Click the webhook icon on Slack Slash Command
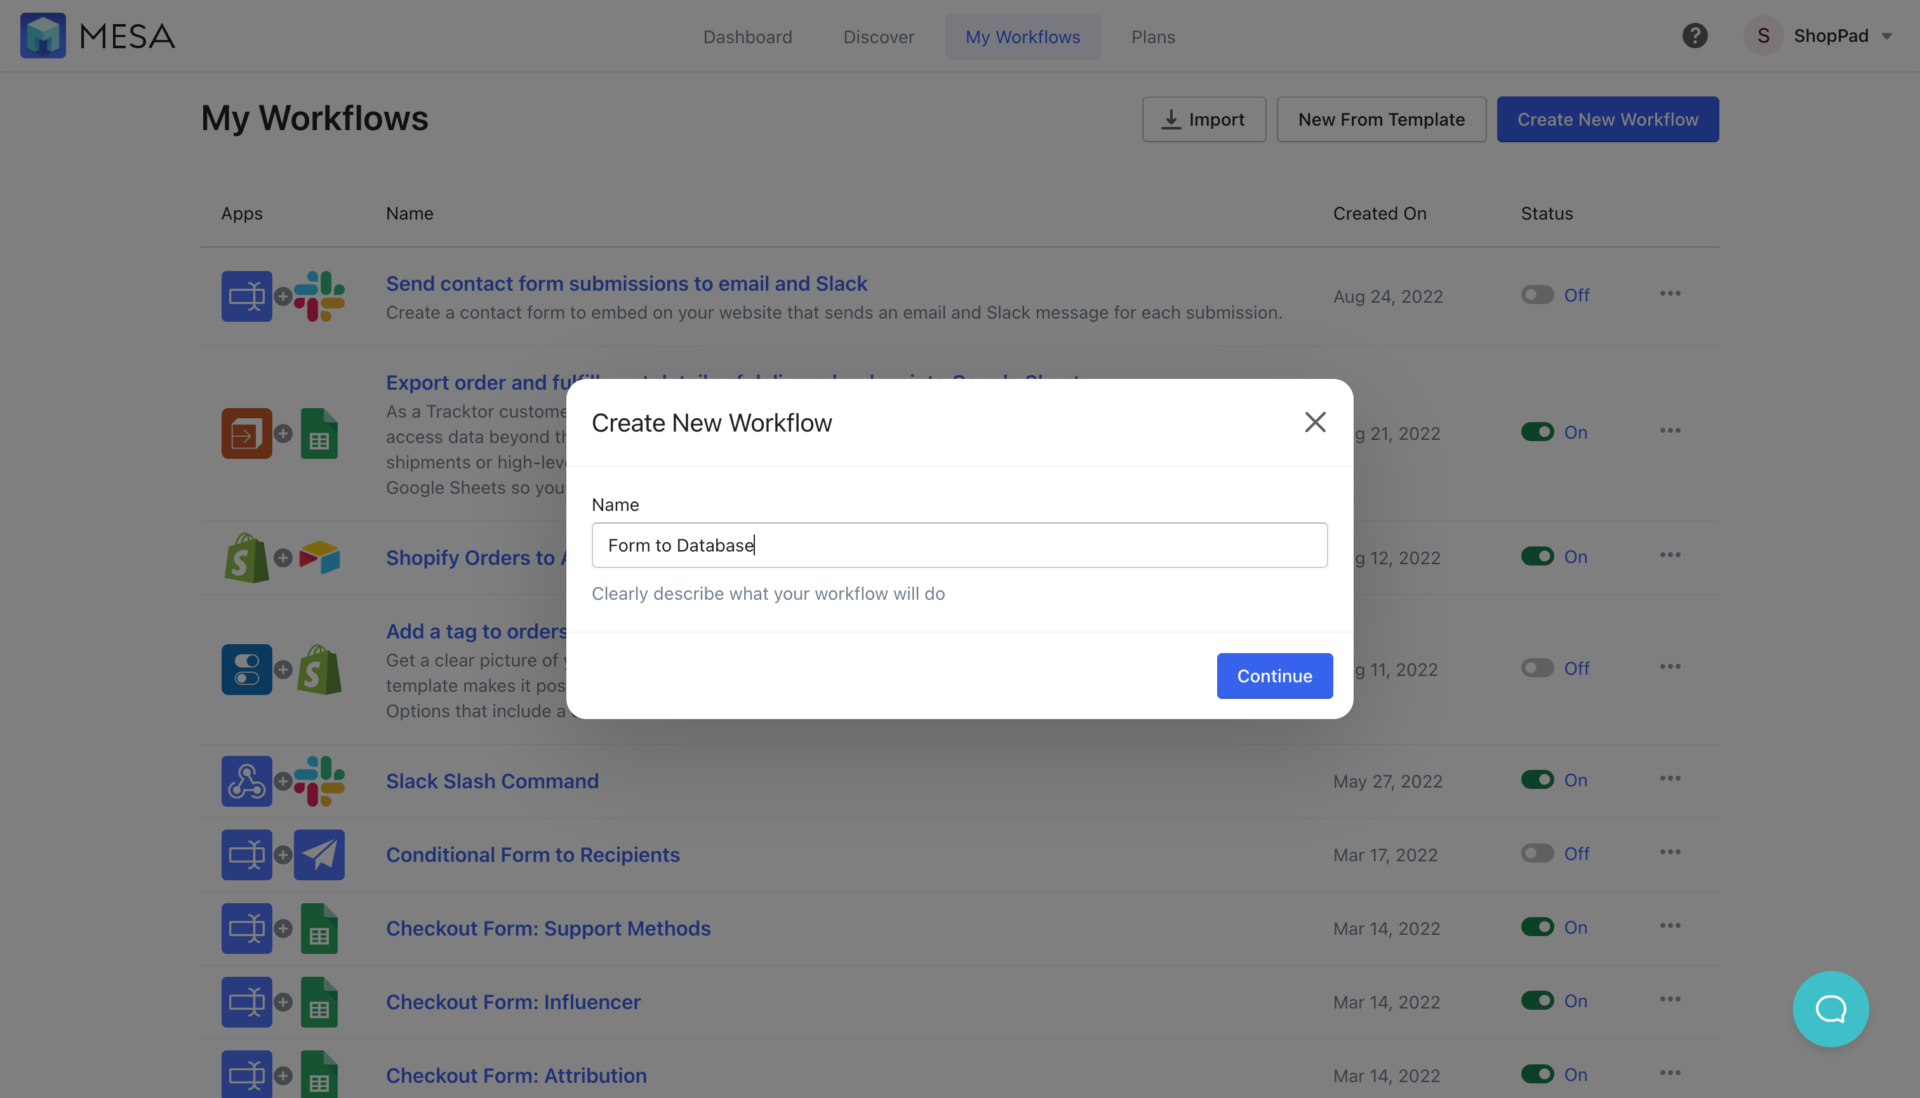The width and height of the screenshot is (1920, 1098). [246, 781]
